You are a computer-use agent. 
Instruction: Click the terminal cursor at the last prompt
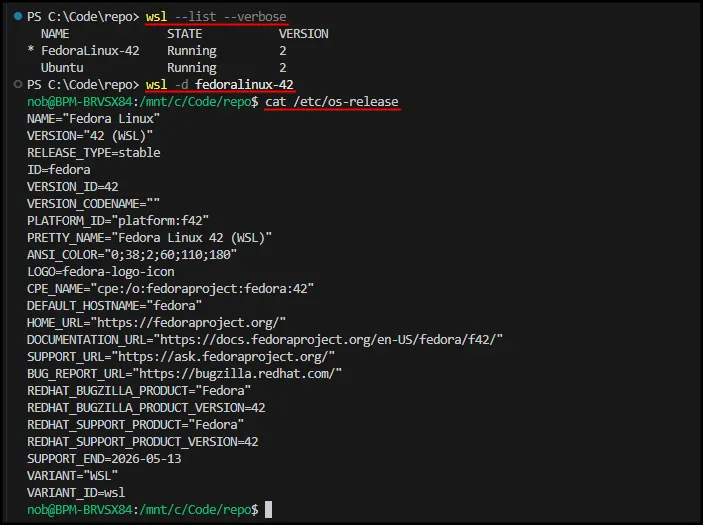267,509
